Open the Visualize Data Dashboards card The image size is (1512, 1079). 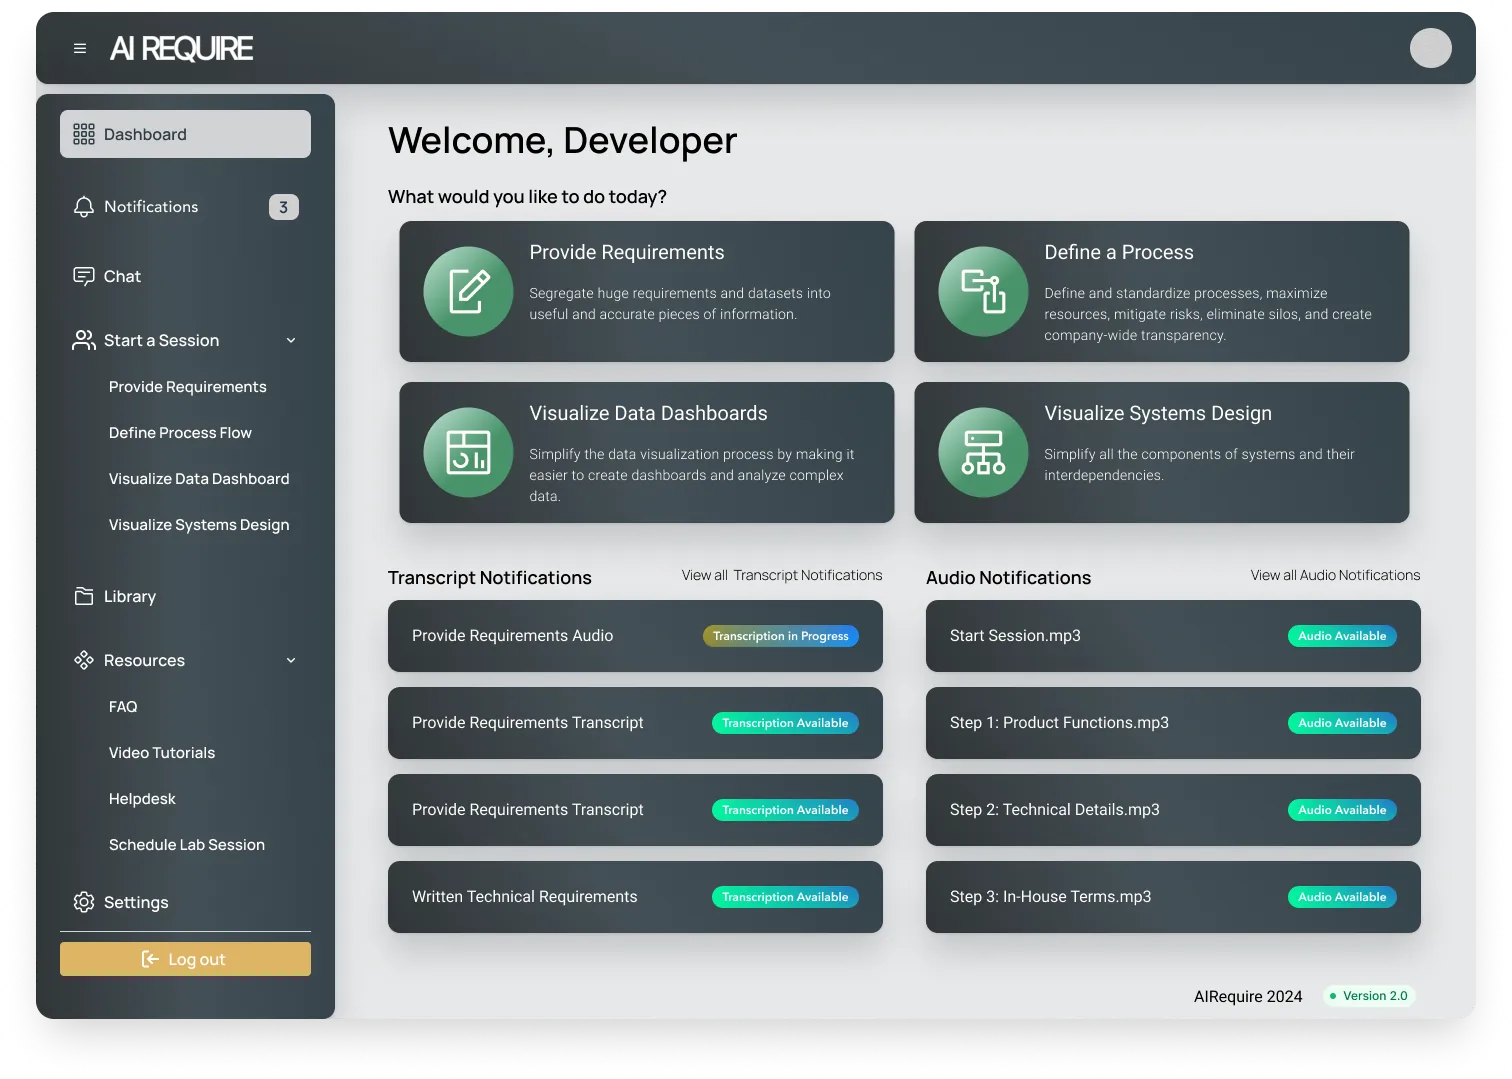(646, 452)
